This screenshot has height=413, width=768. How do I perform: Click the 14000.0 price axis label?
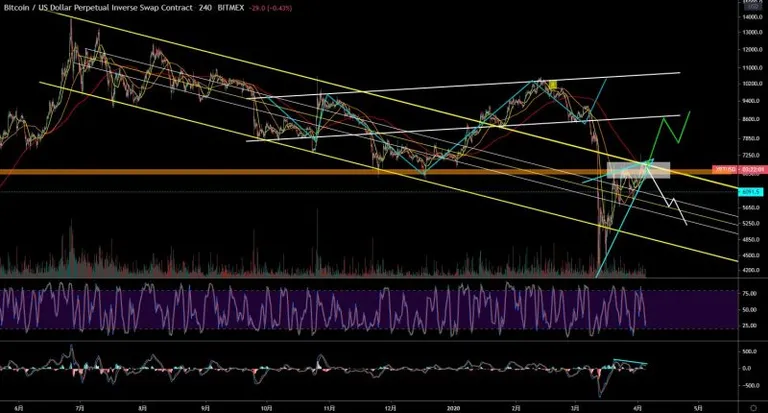(752, 17)
